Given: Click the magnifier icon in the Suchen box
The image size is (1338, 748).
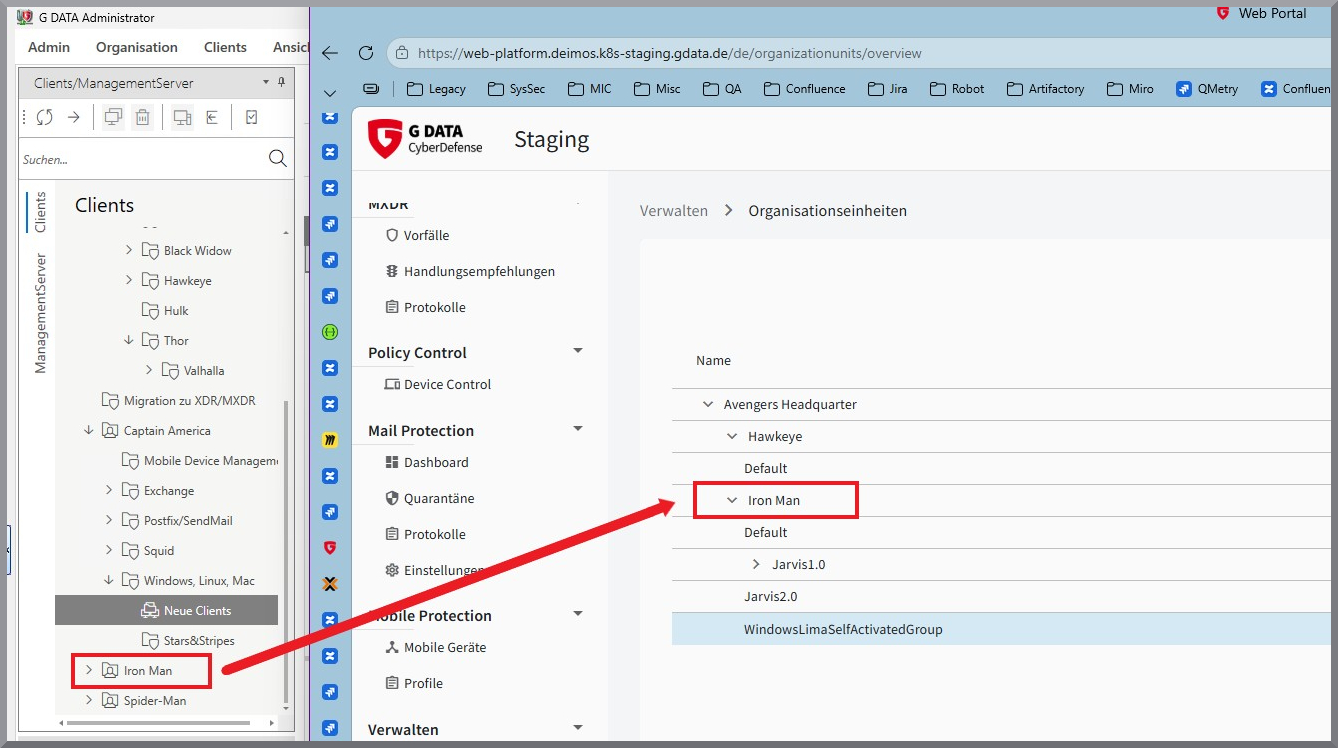Looking at the screenshot, I should (x=277, y=159).
